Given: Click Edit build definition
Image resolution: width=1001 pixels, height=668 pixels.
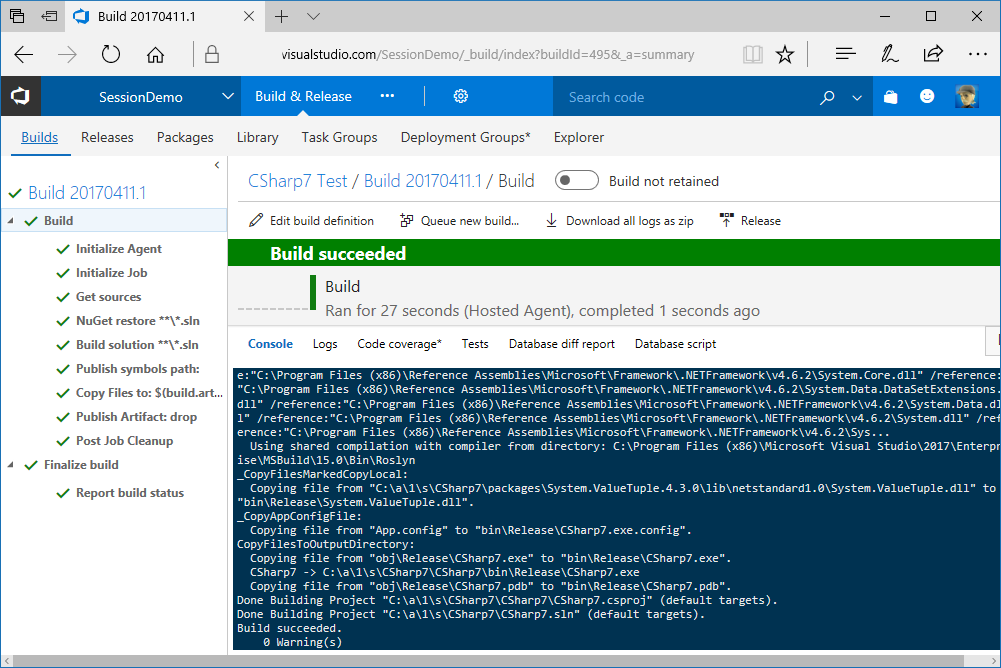Looking at the screenshot, I should (x=312, y=221).
